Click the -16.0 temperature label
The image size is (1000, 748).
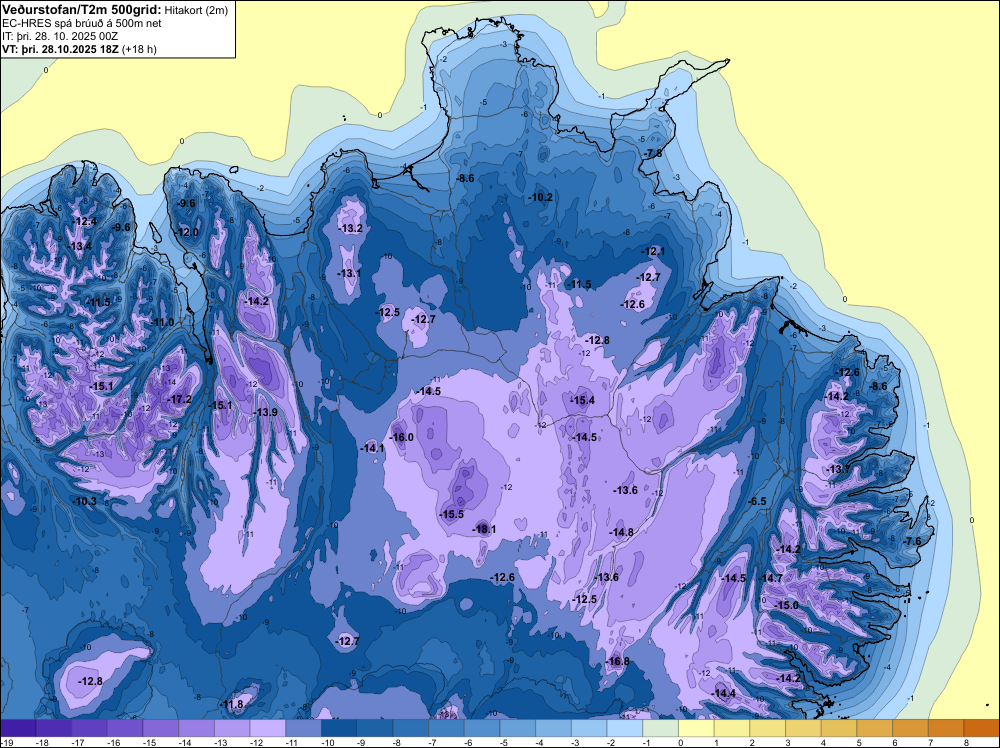402,437
